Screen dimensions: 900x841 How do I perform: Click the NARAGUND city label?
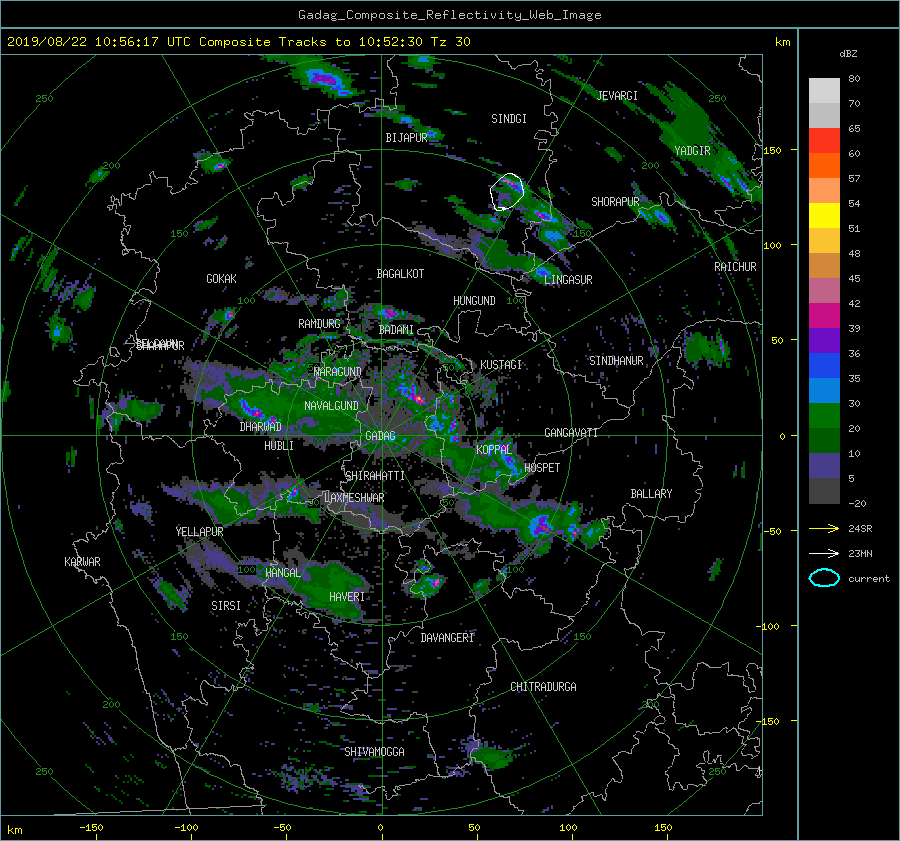click(x=338, y=371)
